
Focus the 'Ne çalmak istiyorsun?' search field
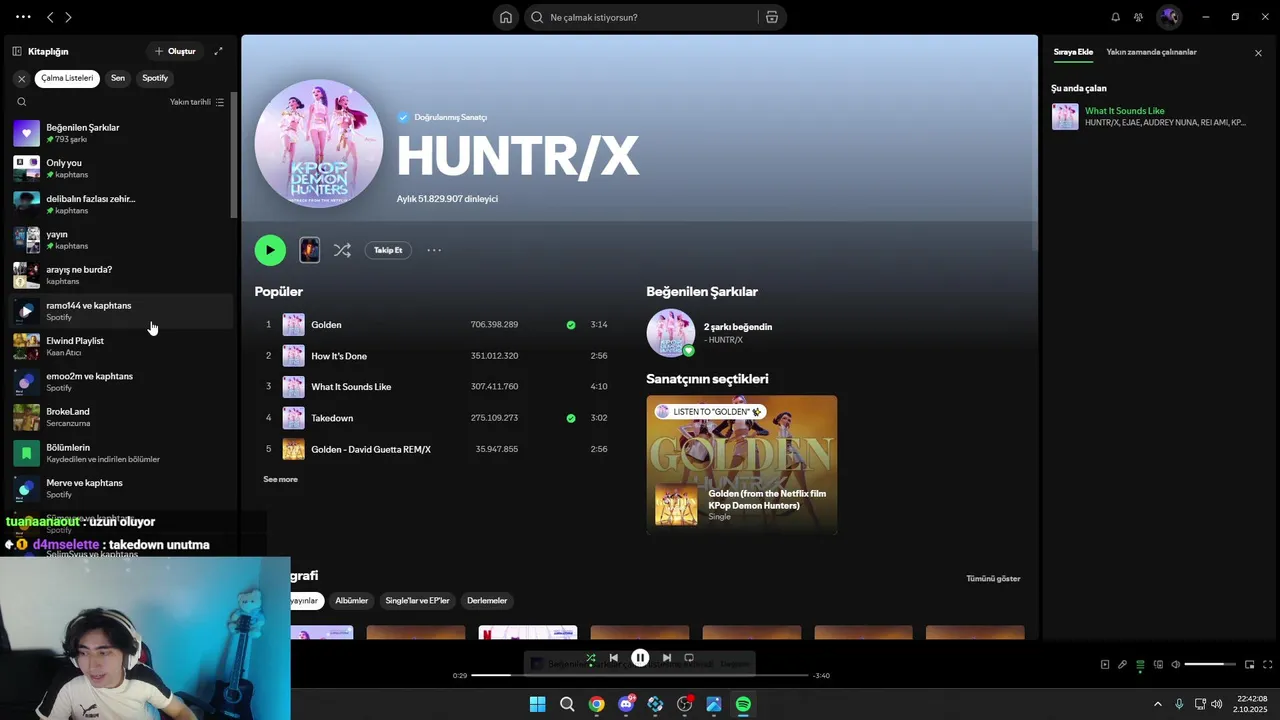642,17
